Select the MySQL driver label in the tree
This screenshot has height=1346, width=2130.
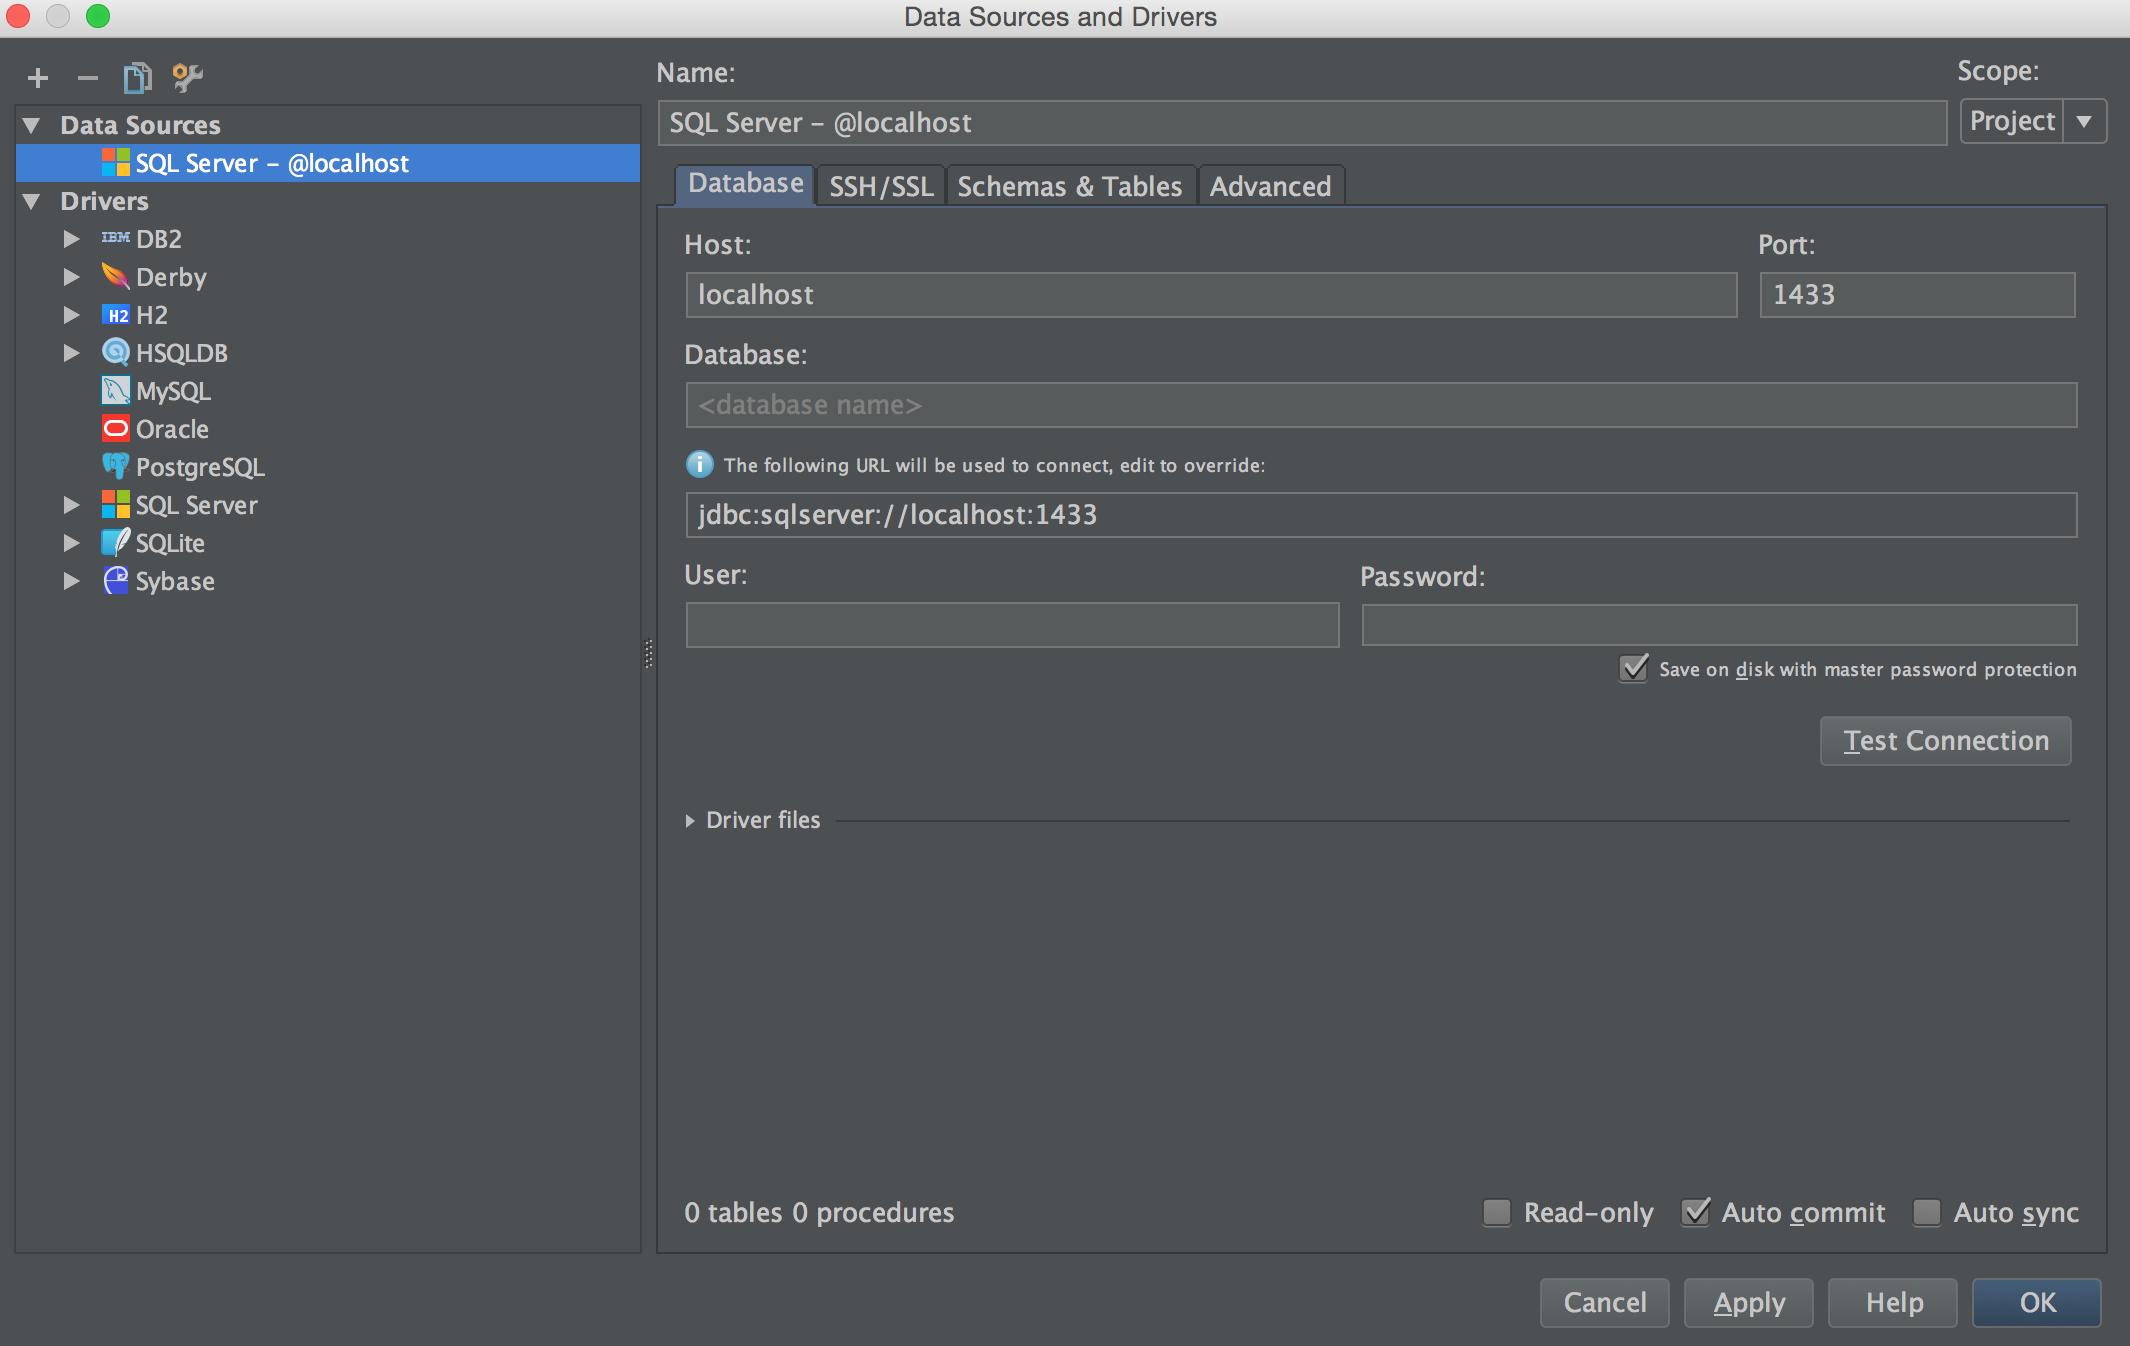click(173, 391)
